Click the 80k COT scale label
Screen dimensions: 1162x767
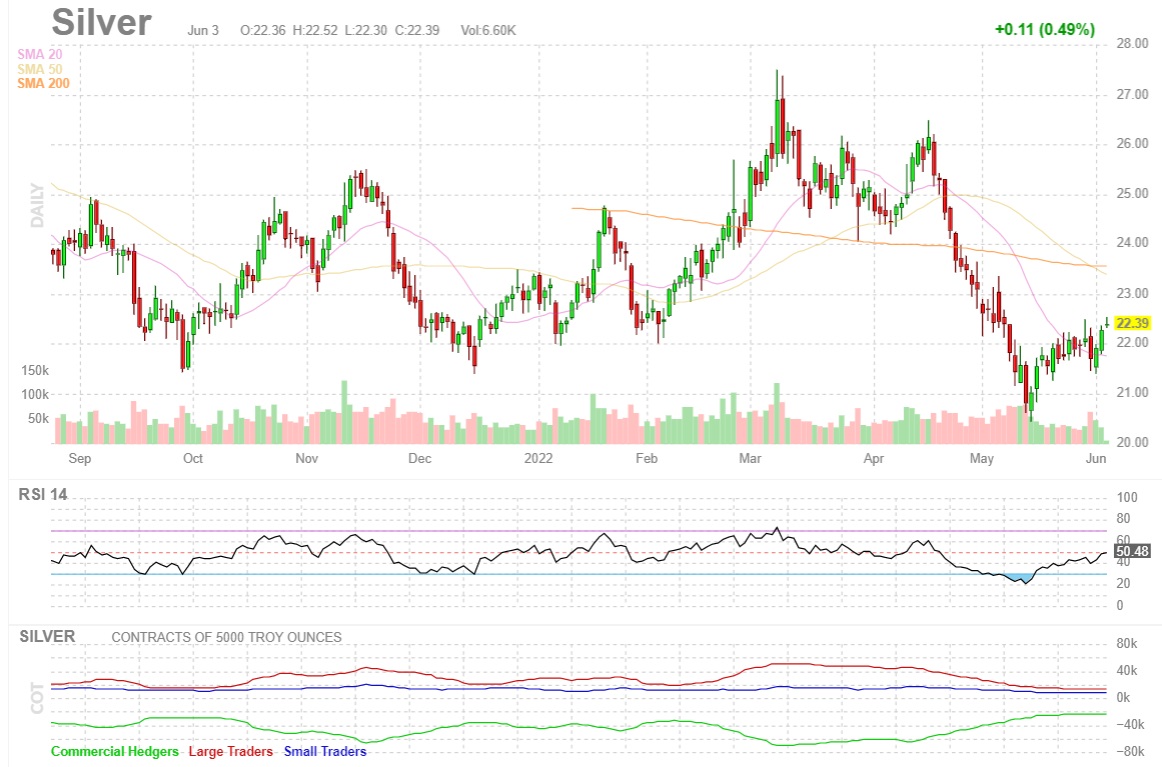pos(1127,643)
